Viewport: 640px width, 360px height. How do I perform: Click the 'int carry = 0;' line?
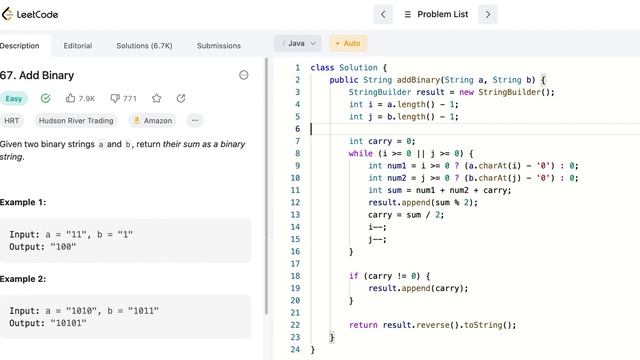pyautogui.click(x=382, y=141)
